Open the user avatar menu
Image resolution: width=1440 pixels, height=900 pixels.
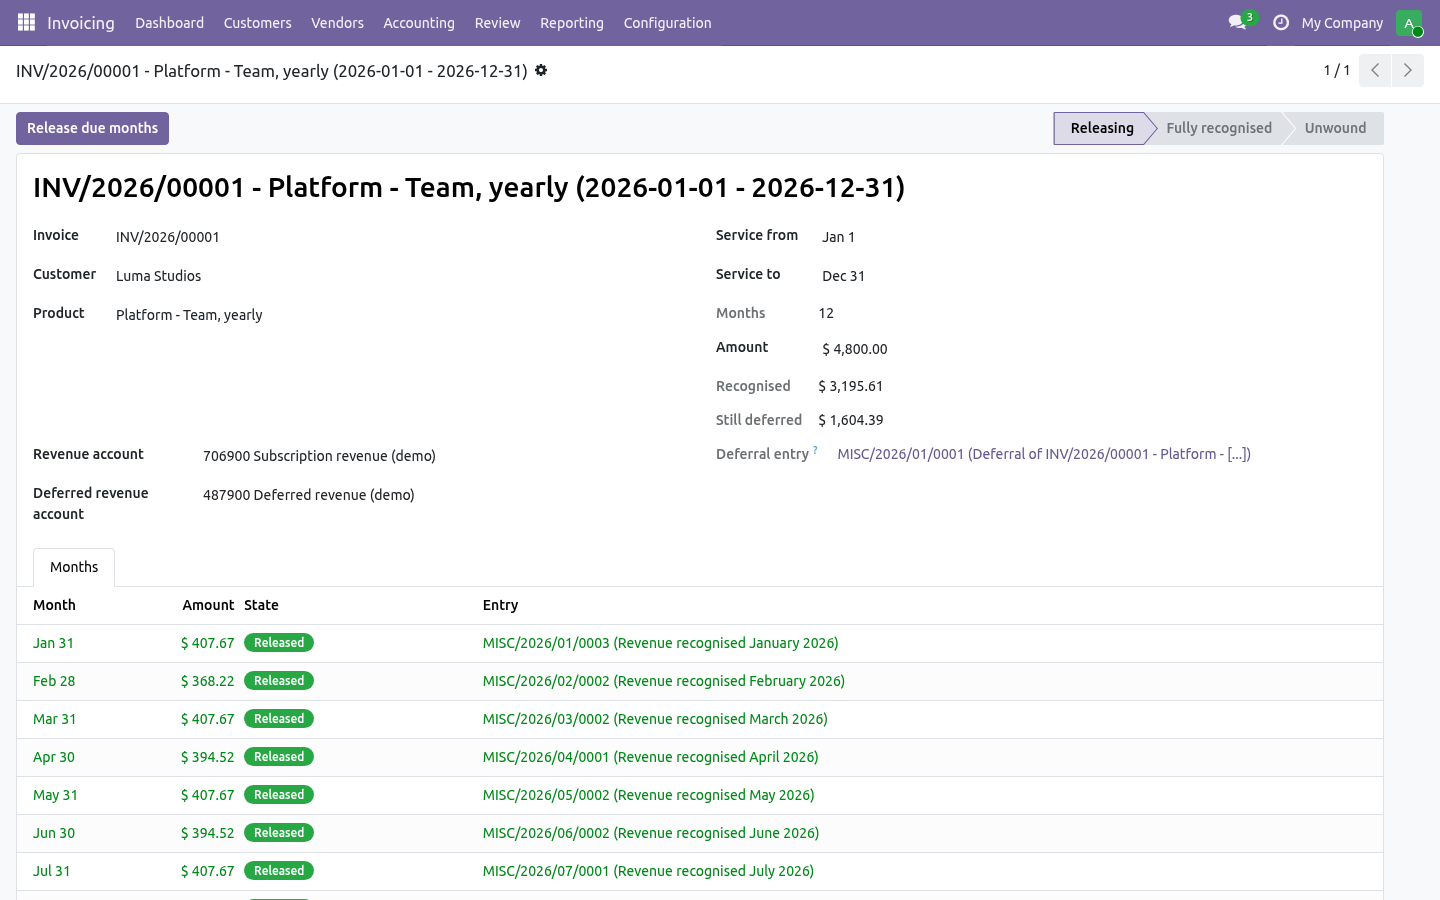coord(1409,22)
